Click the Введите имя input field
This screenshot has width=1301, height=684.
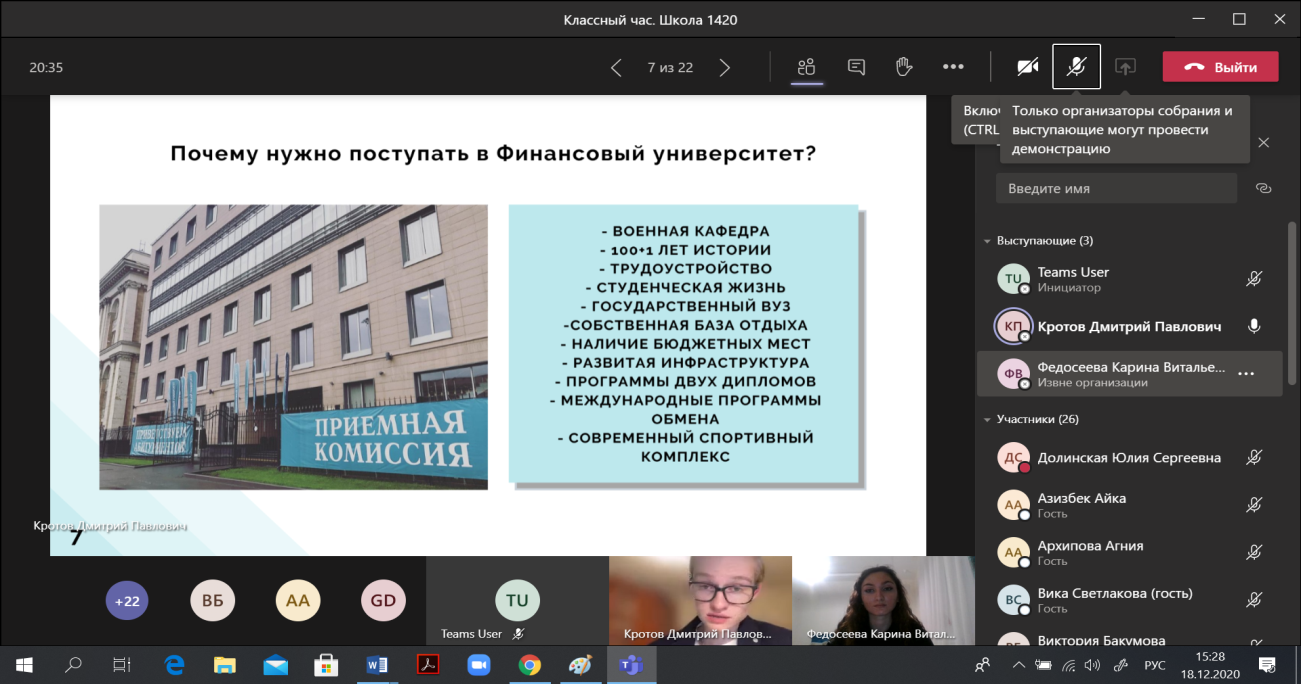pos(1116,188)
